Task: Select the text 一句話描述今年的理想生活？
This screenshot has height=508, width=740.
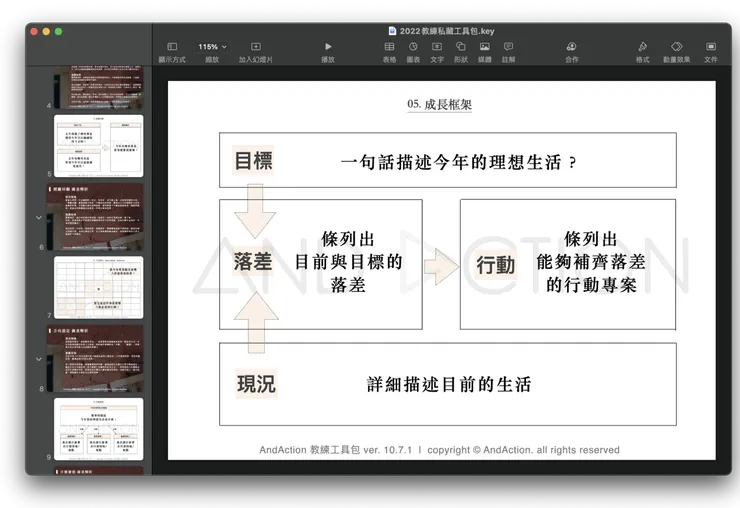Action: click(x=458, y=162)
